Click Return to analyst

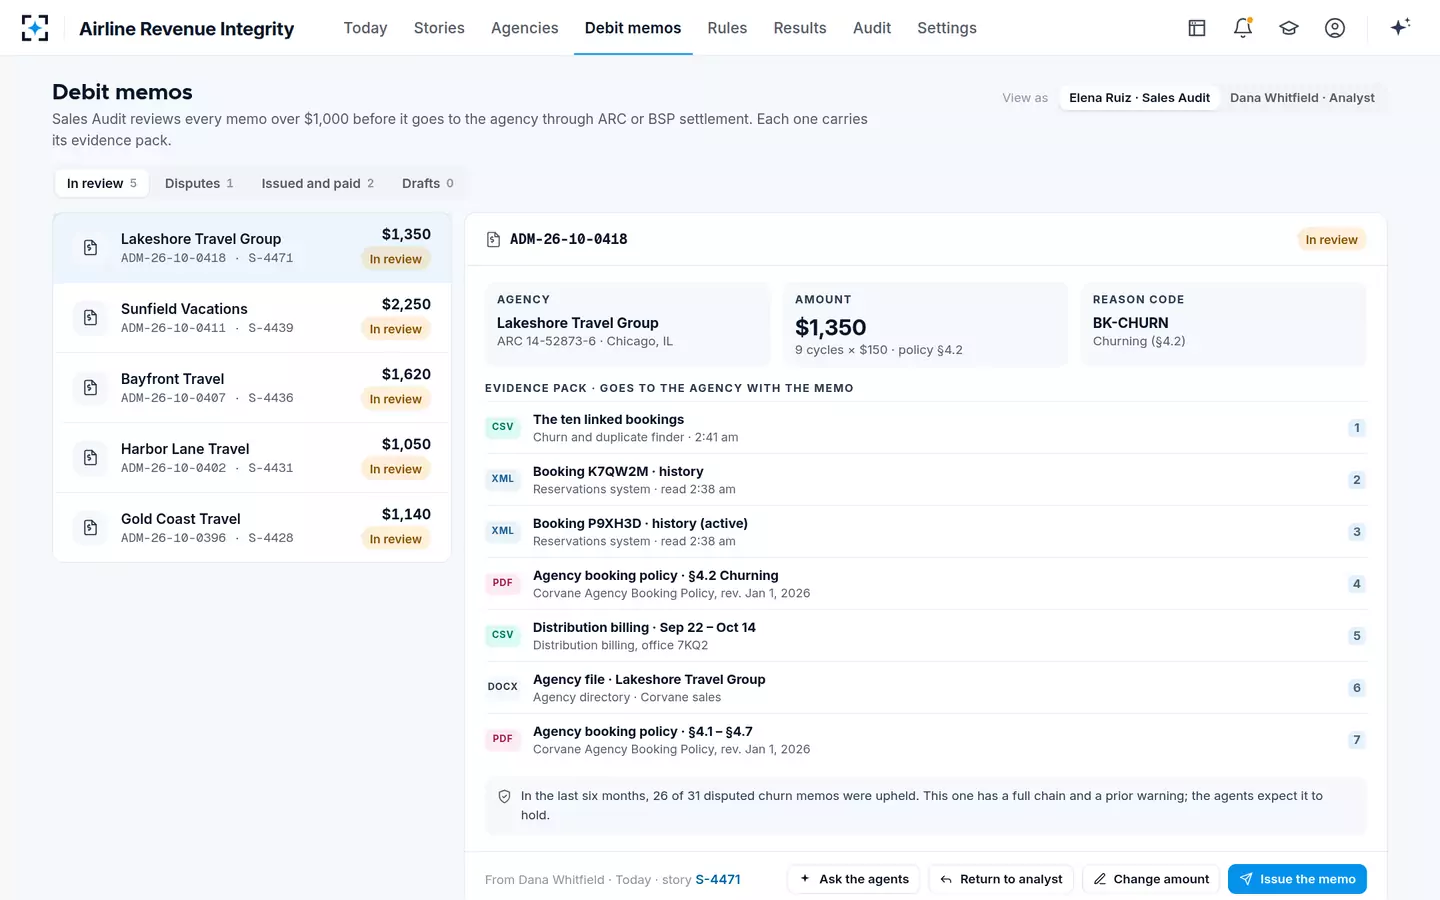pos(1001,879)
